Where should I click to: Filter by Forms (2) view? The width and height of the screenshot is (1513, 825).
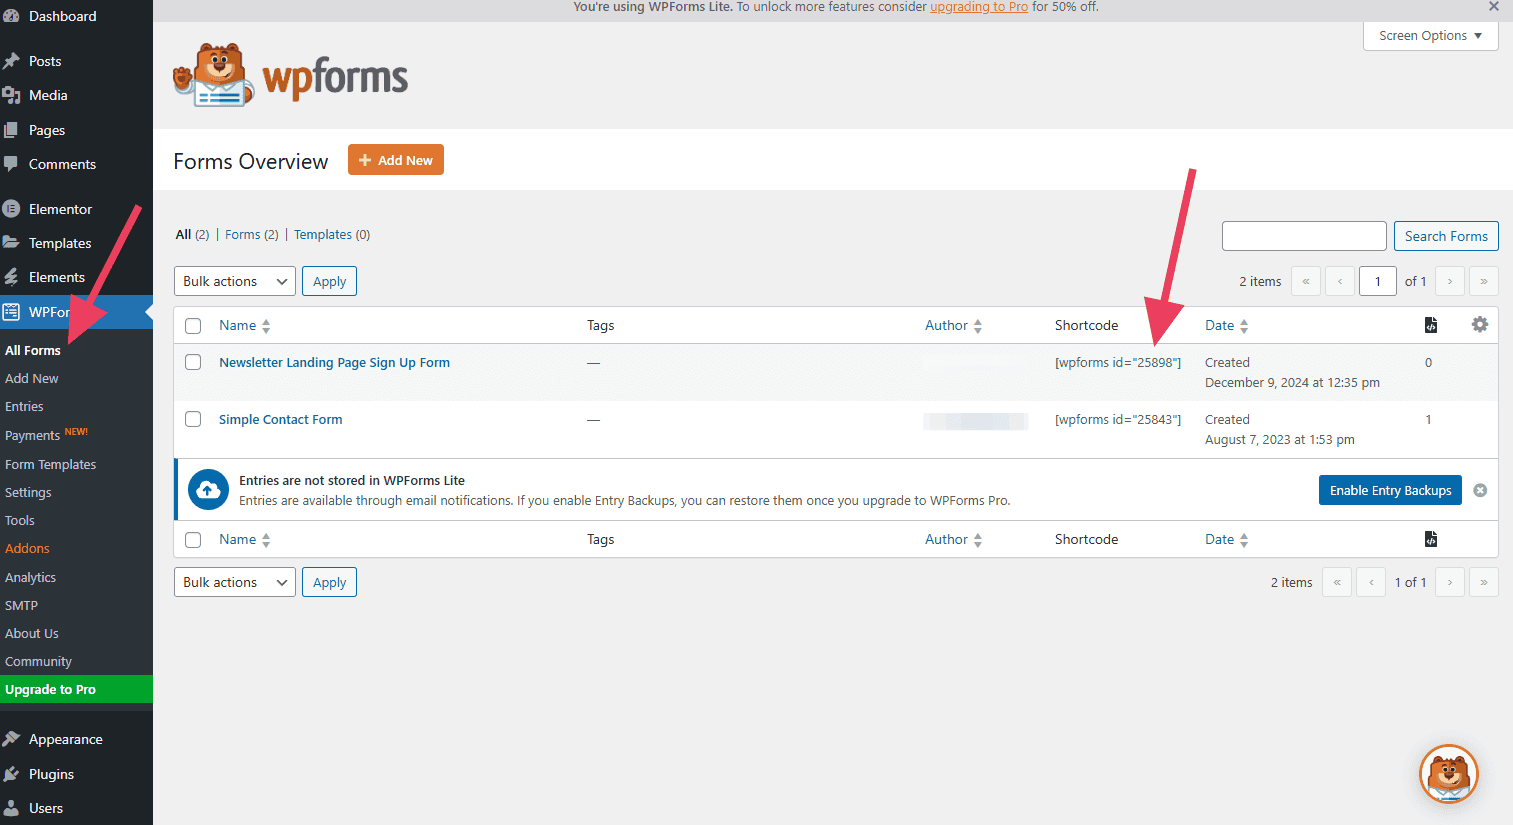(252, 234)
